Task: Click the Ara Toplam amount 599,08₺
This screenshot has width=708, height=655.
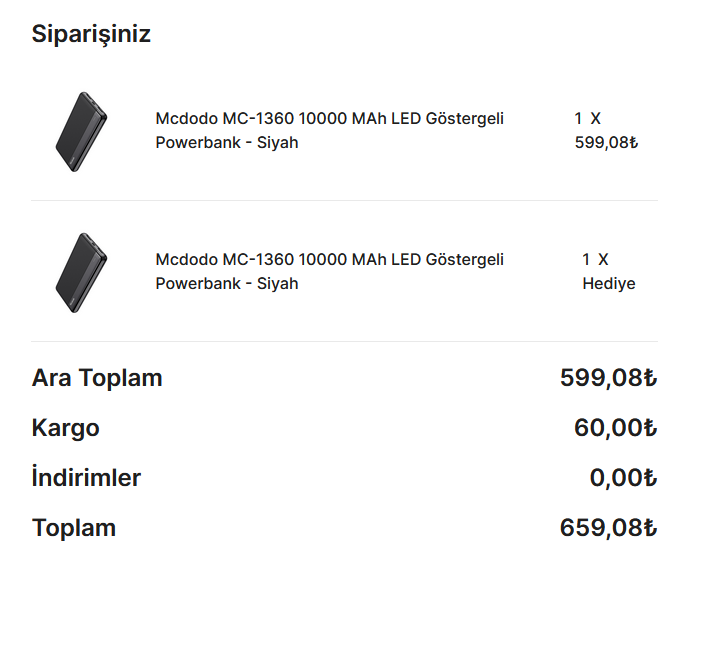Action: [x=608, y=379]
